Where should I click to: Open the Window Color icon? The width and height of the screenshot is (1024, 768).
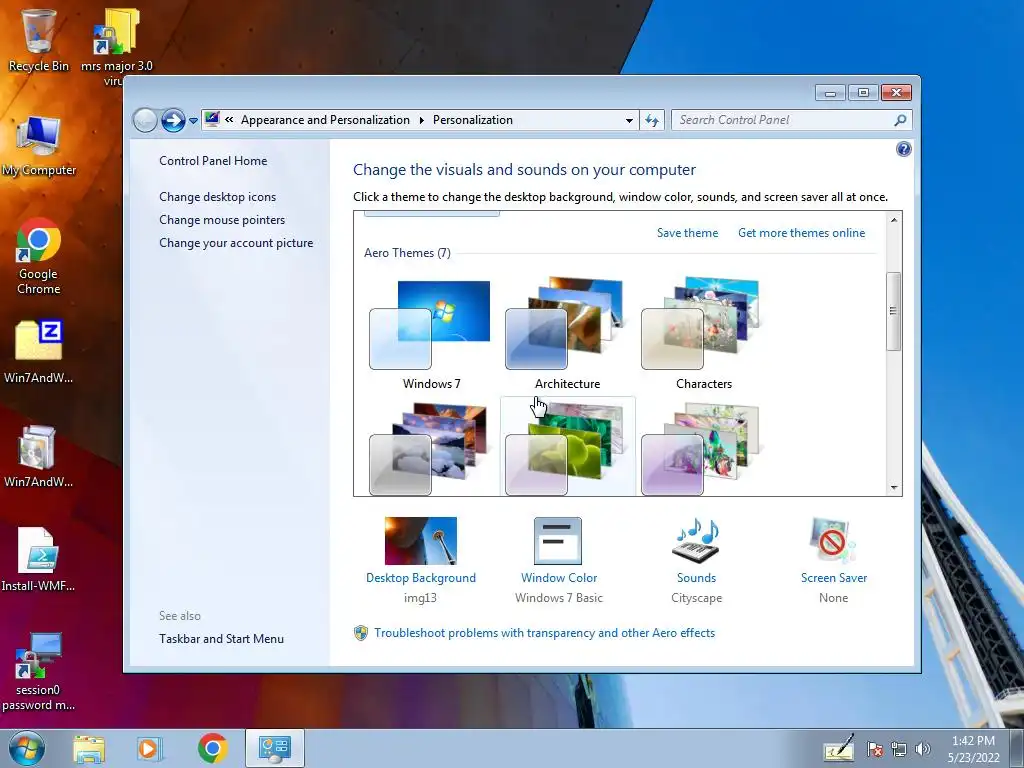(x=558, y=541)
